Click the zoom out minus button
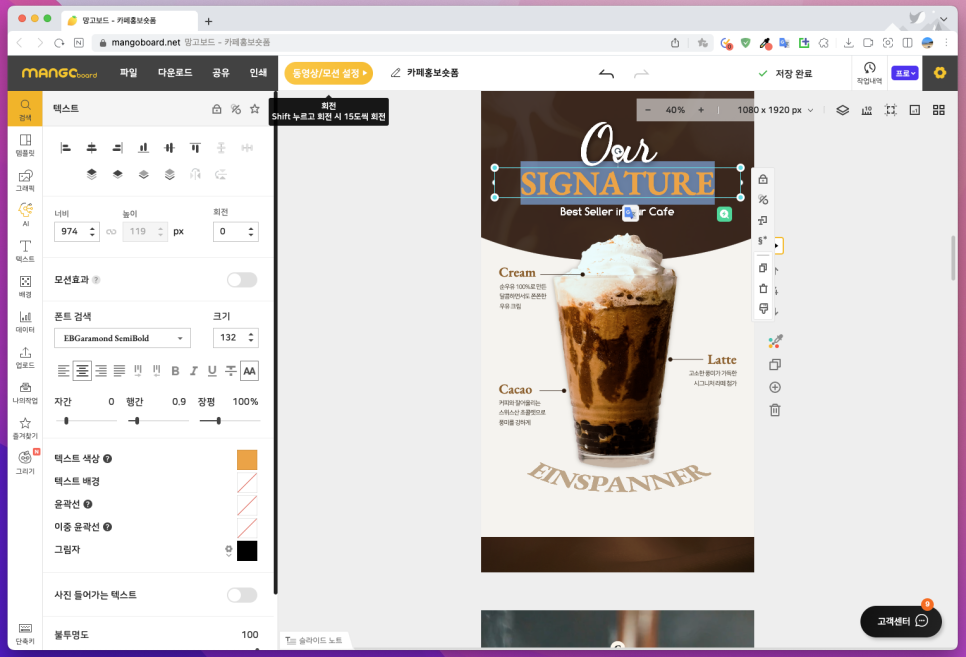Screen dimensions: 966x657 [647, 110]
